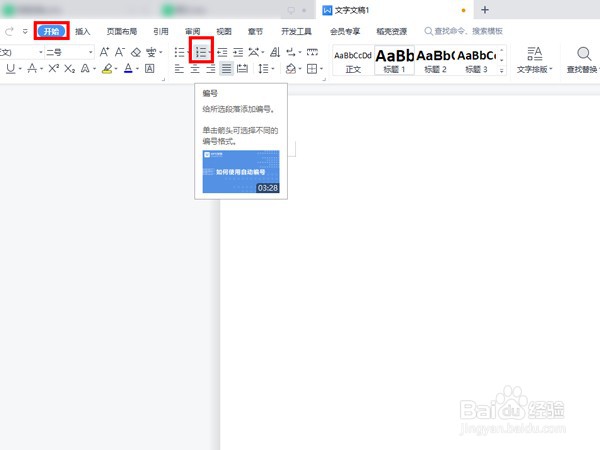Set line spacing

263,69
